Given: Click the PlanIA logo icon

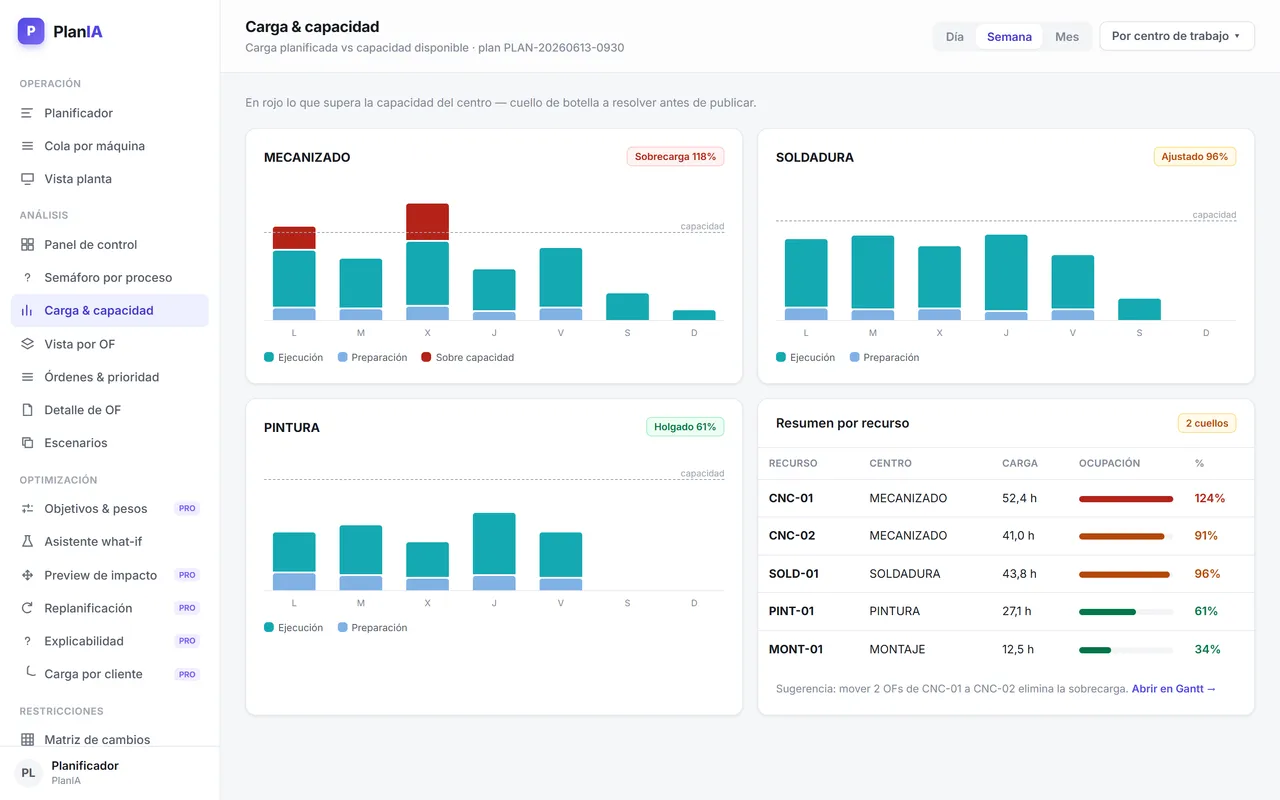Looking at the screenshot, I should [31, 31].
